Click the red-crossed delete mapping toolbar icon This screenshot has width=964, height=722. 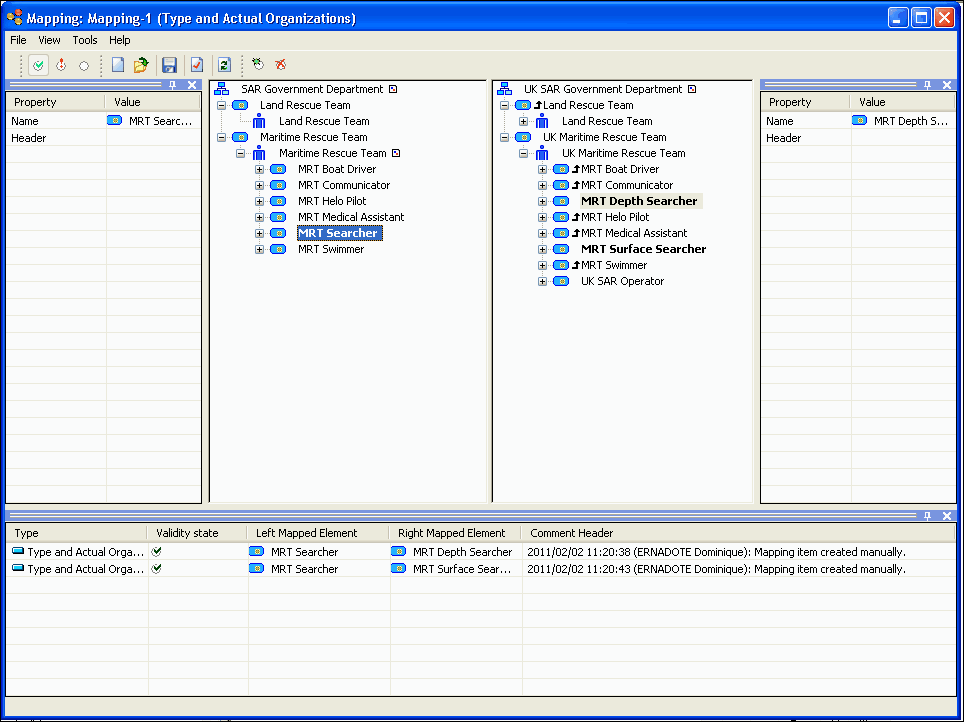point(280,65)
